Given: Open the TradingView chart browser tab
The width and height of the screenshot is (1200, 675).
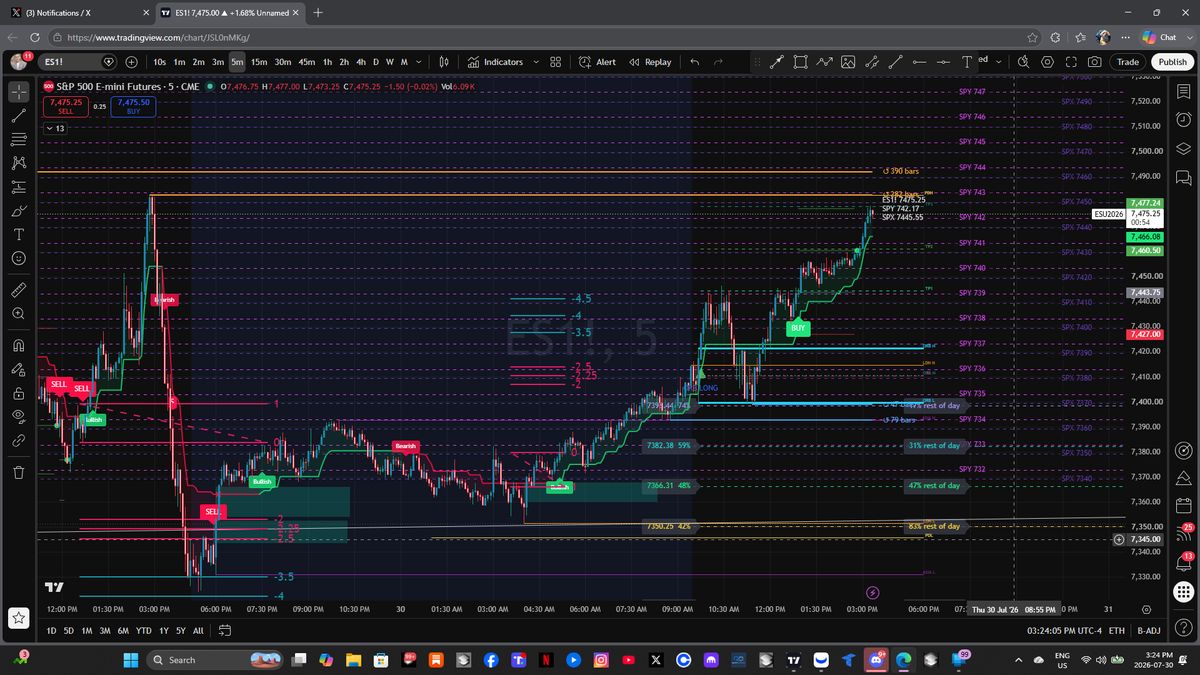Looking at the screenshot, I should click(229, 12).
